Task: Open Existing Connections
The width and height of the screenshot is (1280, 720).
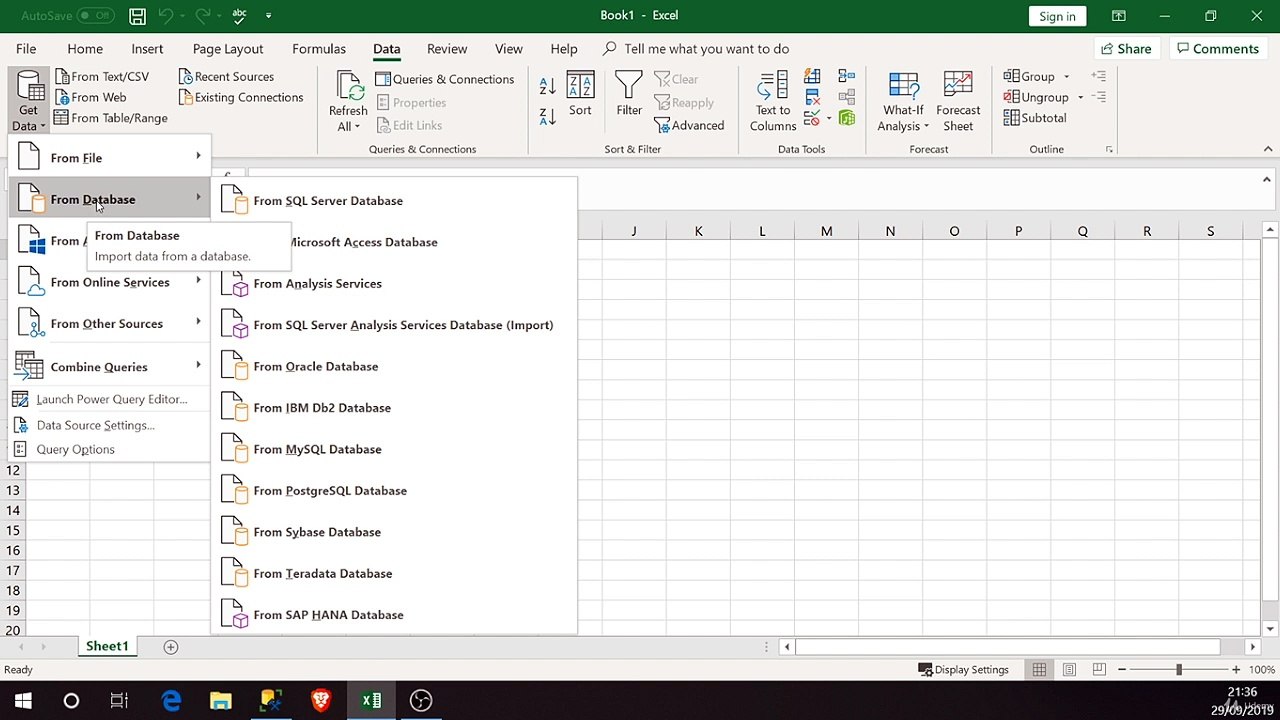Action: coord(241,97)
